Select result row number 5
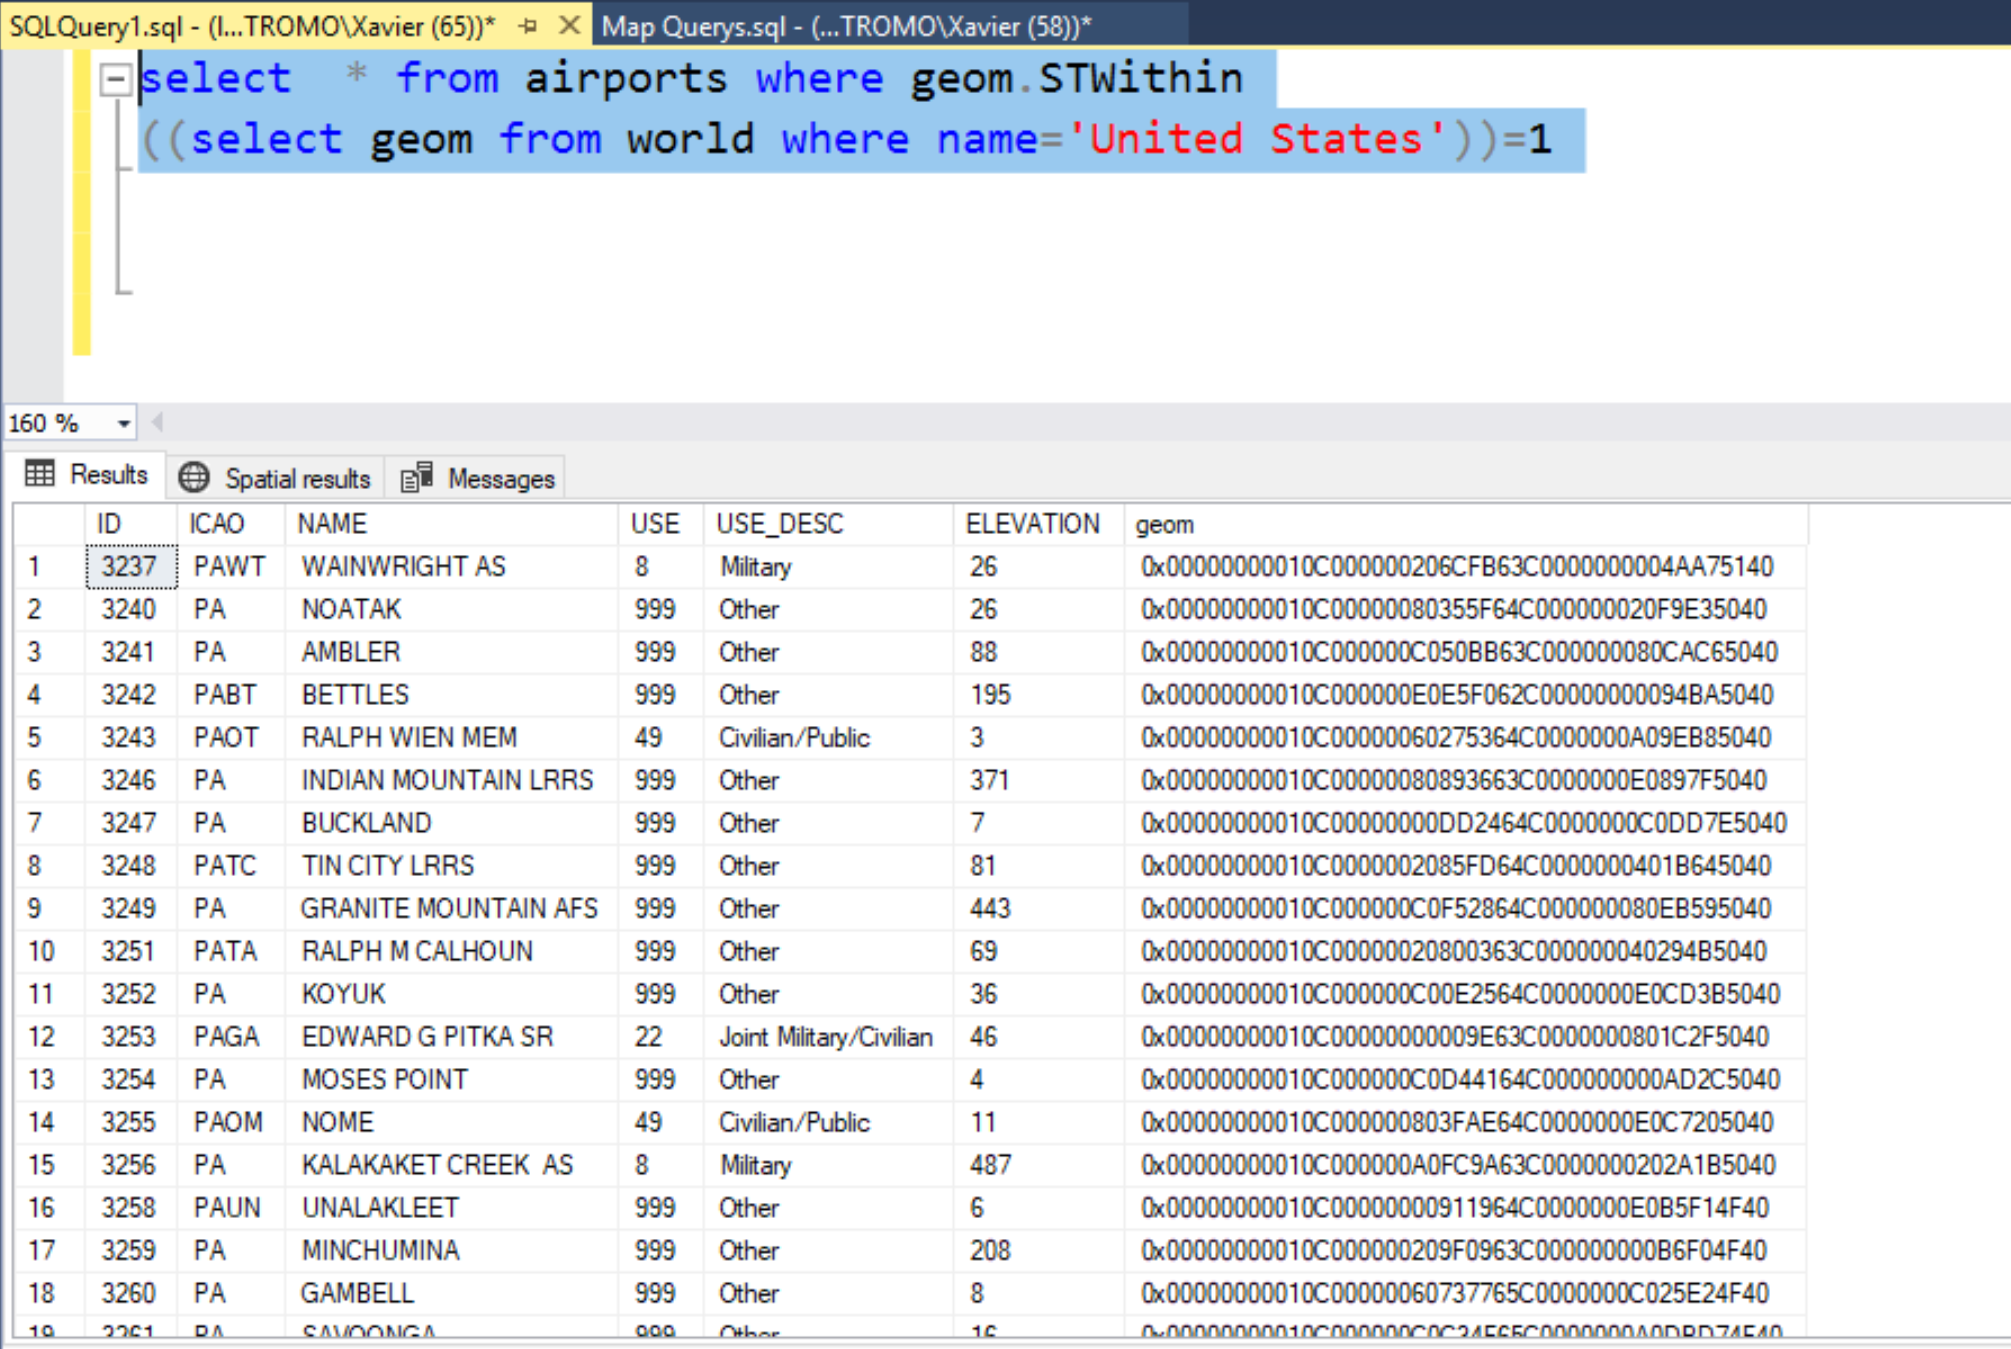The width and height of the screenshot is (2011, 1349). coord(35,738)
